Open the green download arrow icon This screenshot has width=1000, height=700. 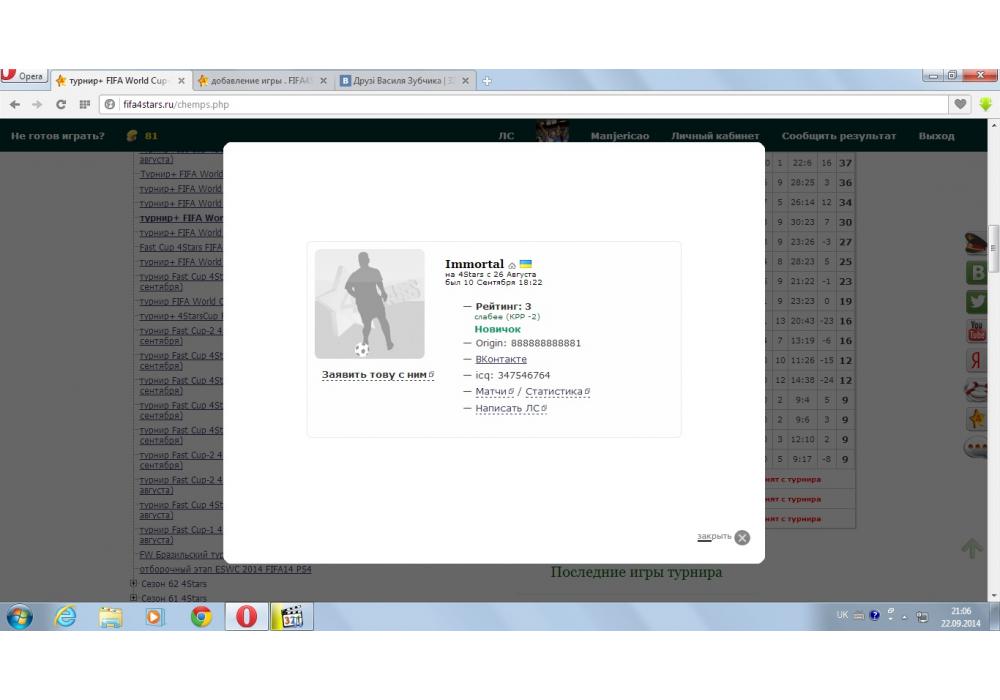tap(986, 104)
